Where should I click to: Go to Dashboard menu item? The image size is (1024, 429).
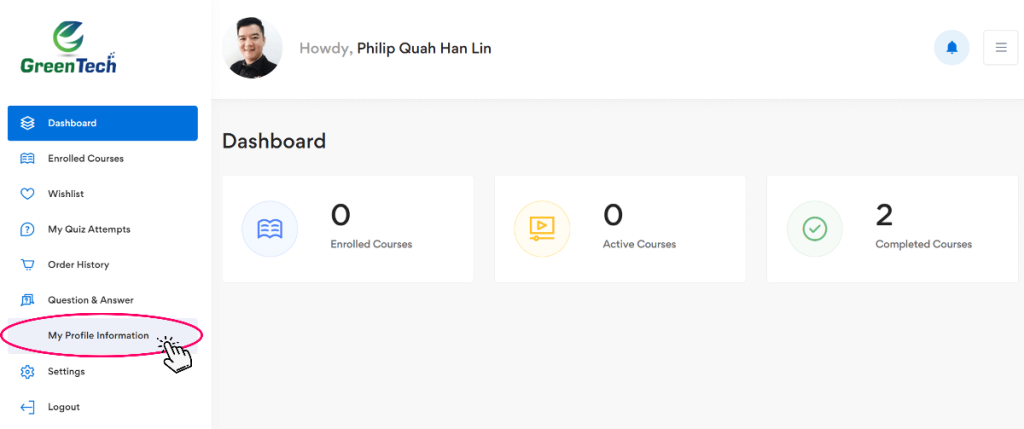(72, 123)
